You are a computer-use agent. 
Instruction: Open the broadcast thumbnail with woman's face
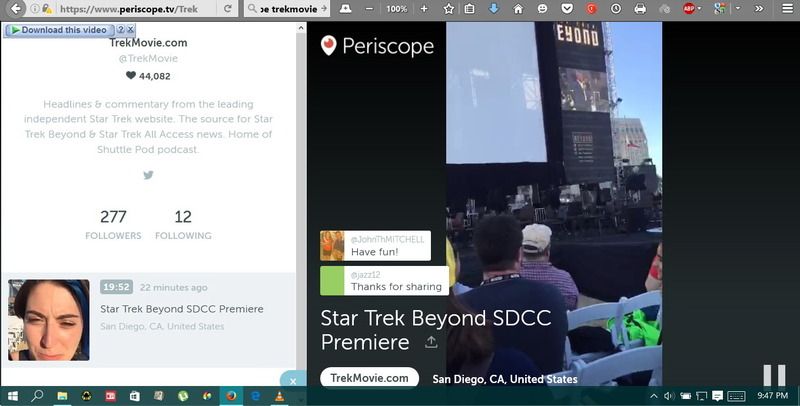pos(49,320)
